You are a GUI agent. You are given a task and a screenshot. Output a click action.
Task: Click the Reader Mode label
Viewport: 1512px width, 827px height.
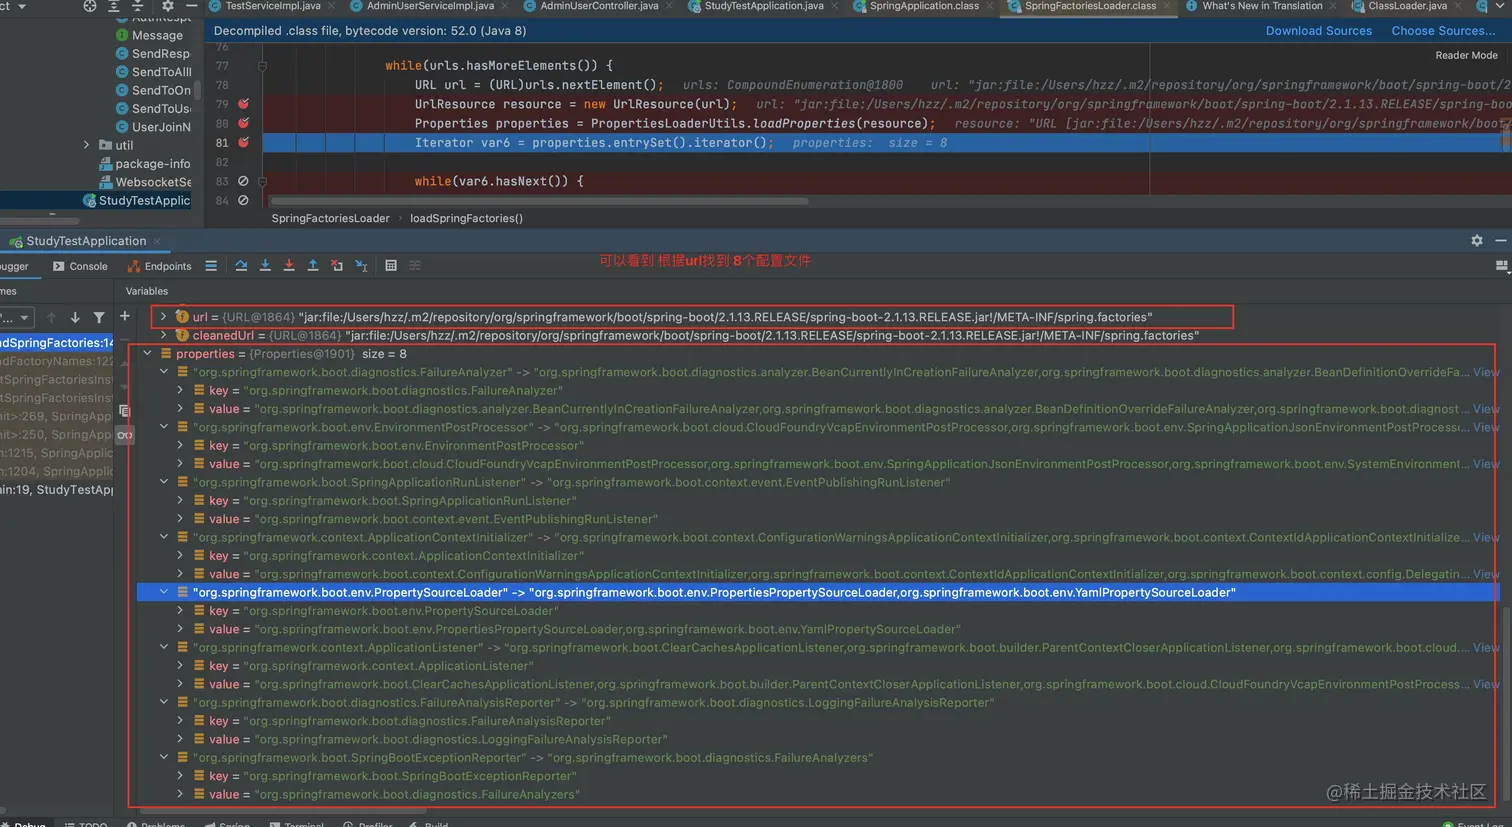pos(1466,55)
